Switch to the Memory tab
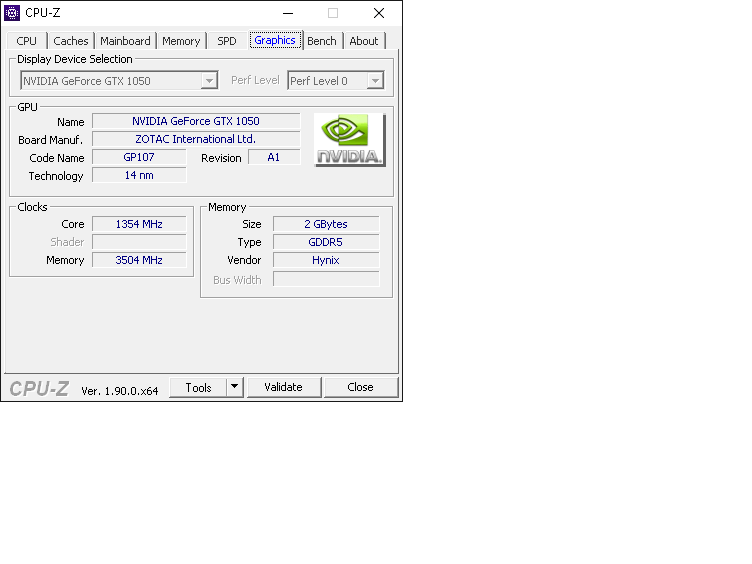Image resolution: width=752 pixels, height=564 pixels. pos(181,41)
